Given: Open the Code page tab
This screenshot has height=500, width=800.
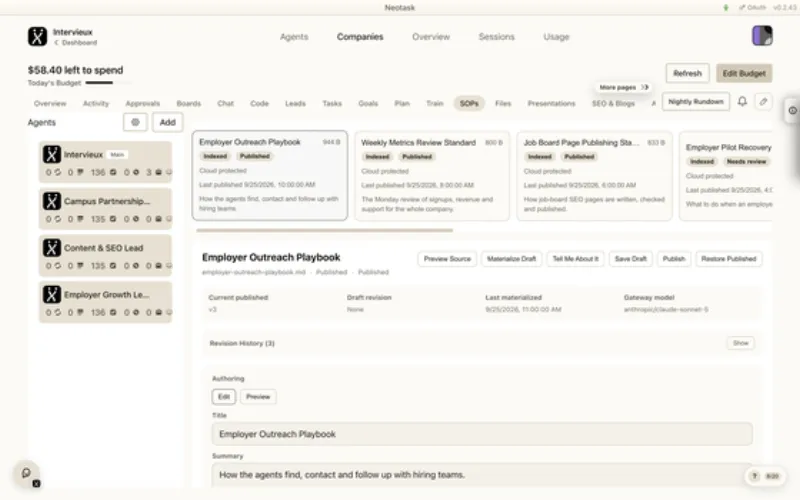Looking at the screenshot, I should pyautogui.click(x=259, y=103).
